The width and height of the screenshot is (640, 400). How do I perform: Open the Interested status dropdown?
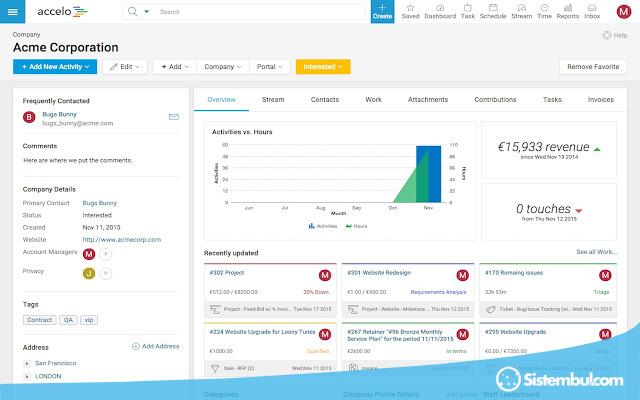tap(323, 67)
